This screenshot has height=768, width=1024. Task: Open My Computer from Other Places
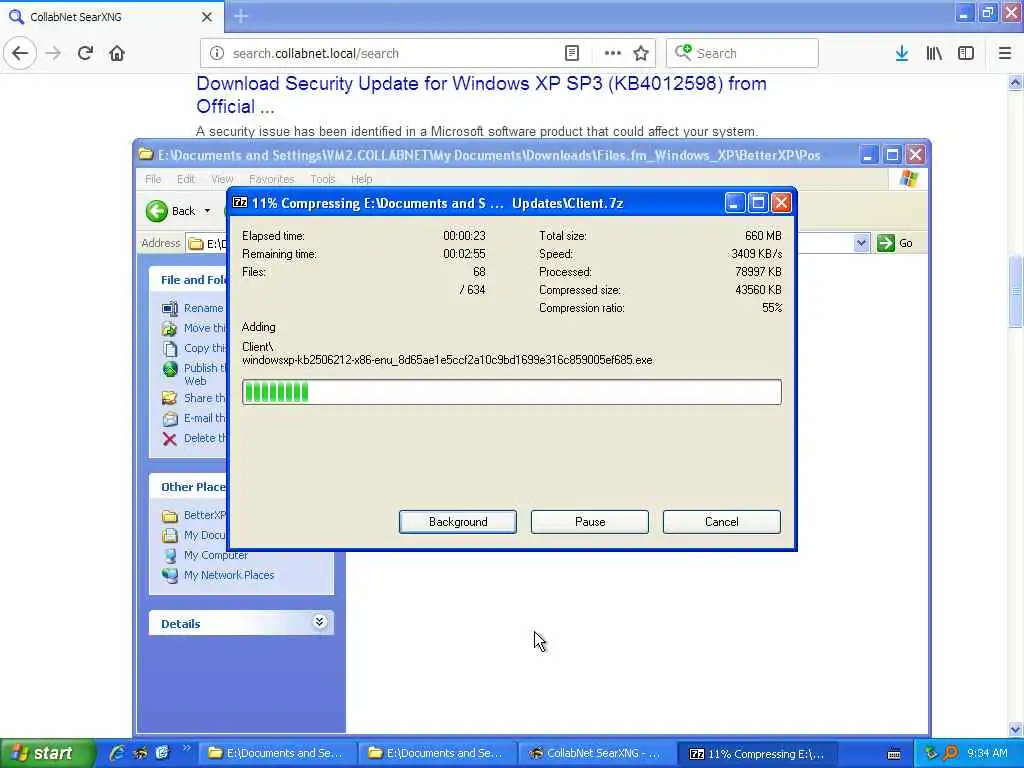(x=216, y=555)
